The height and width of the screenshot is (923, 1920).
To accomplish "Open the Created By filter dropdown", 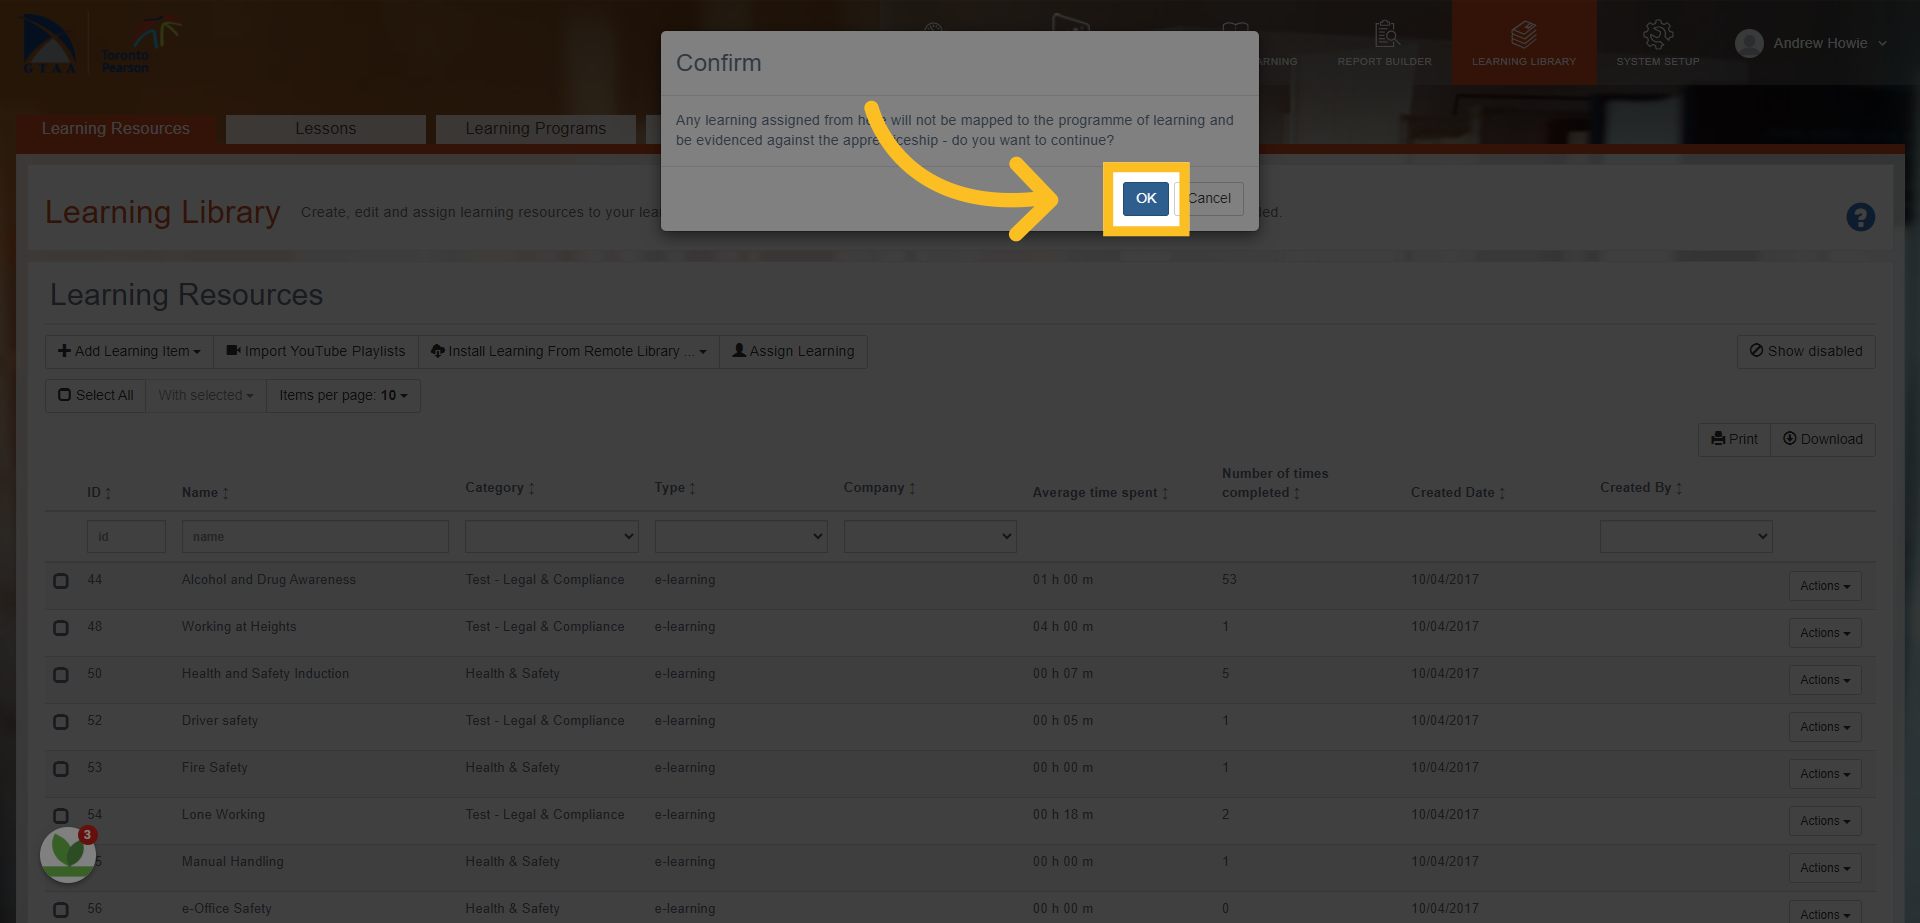I will click(1686, 536).
